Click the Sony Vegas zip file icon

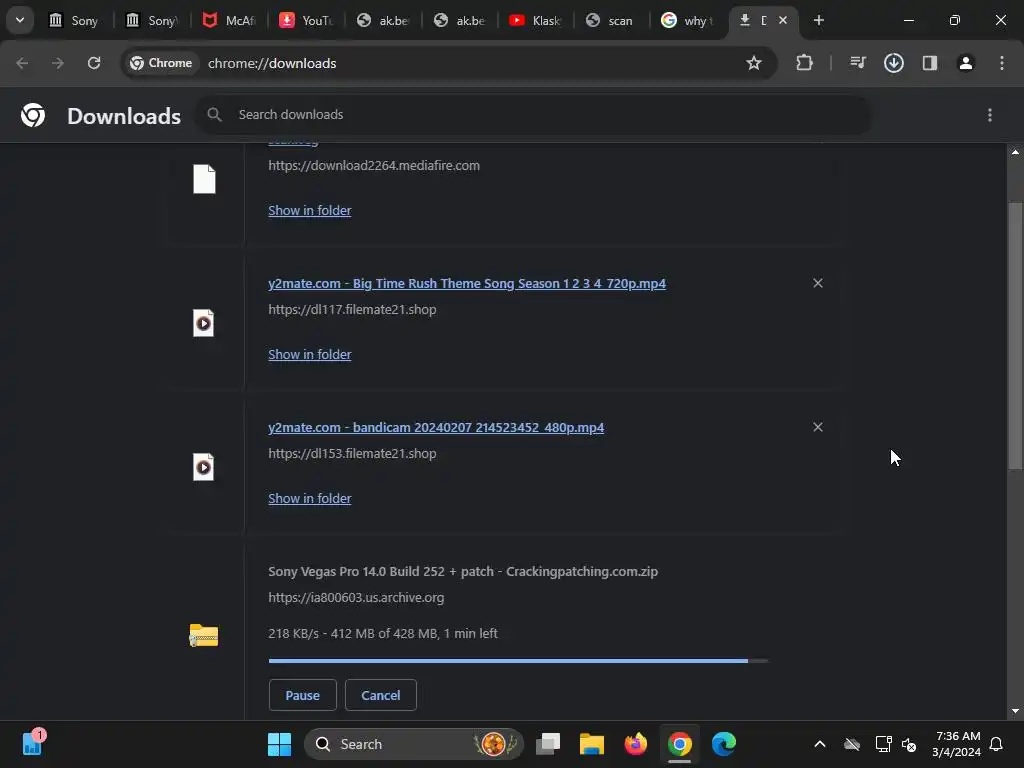[x=204, y=635]
